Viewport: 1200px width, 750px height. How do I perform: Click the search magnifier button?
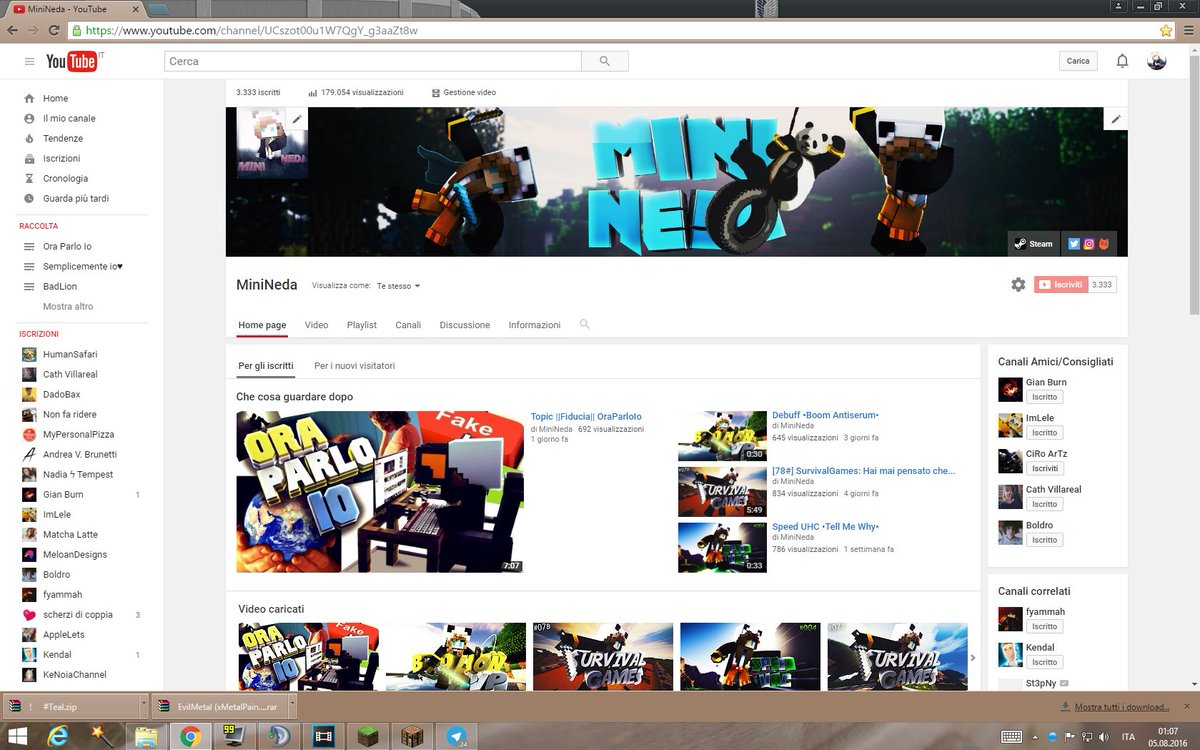click(x=605, y=61)
